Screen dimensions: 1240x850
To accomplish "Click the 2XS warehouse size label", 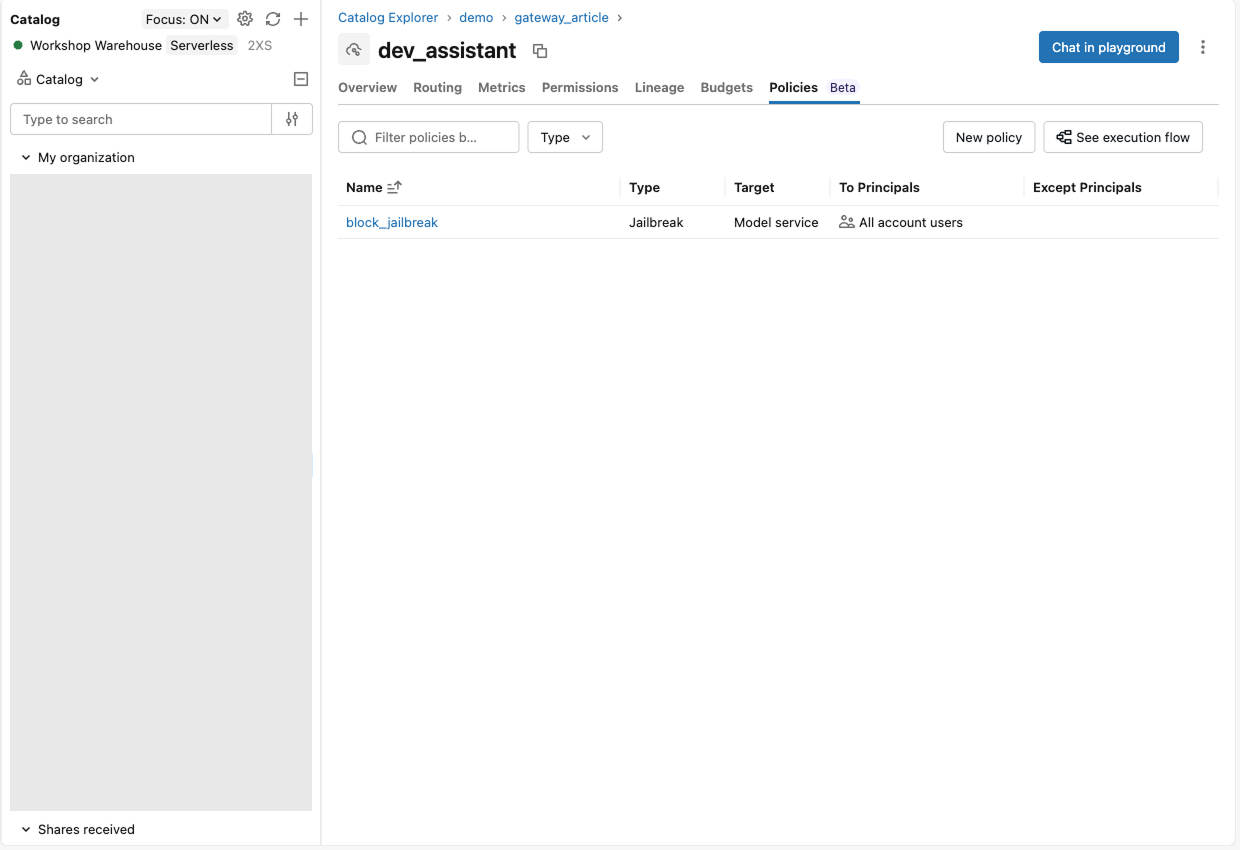I will coord(260,45).
